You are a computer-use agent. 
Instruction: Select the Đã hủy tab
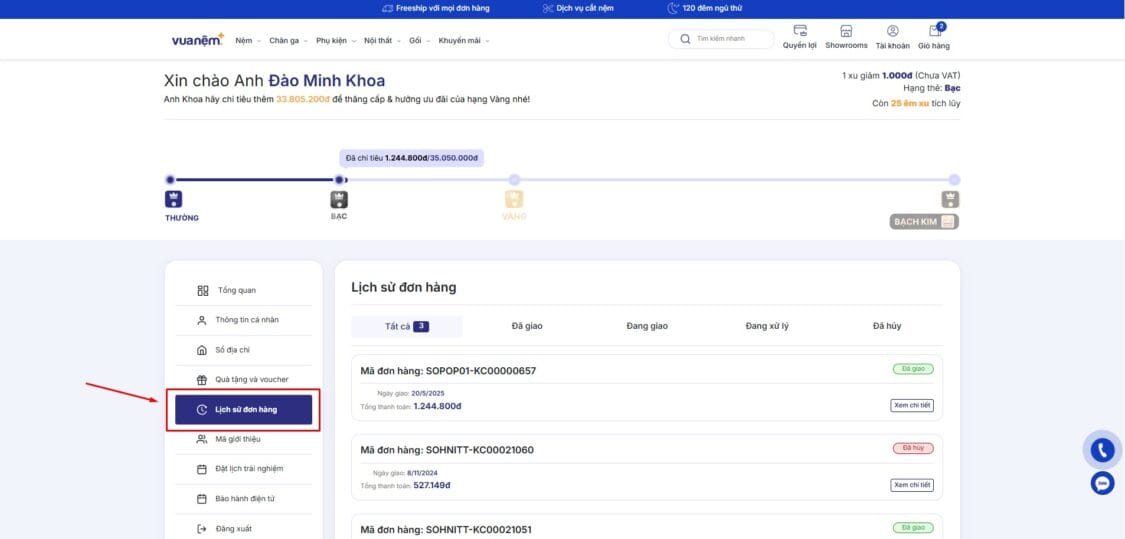(x=886, y=326)
